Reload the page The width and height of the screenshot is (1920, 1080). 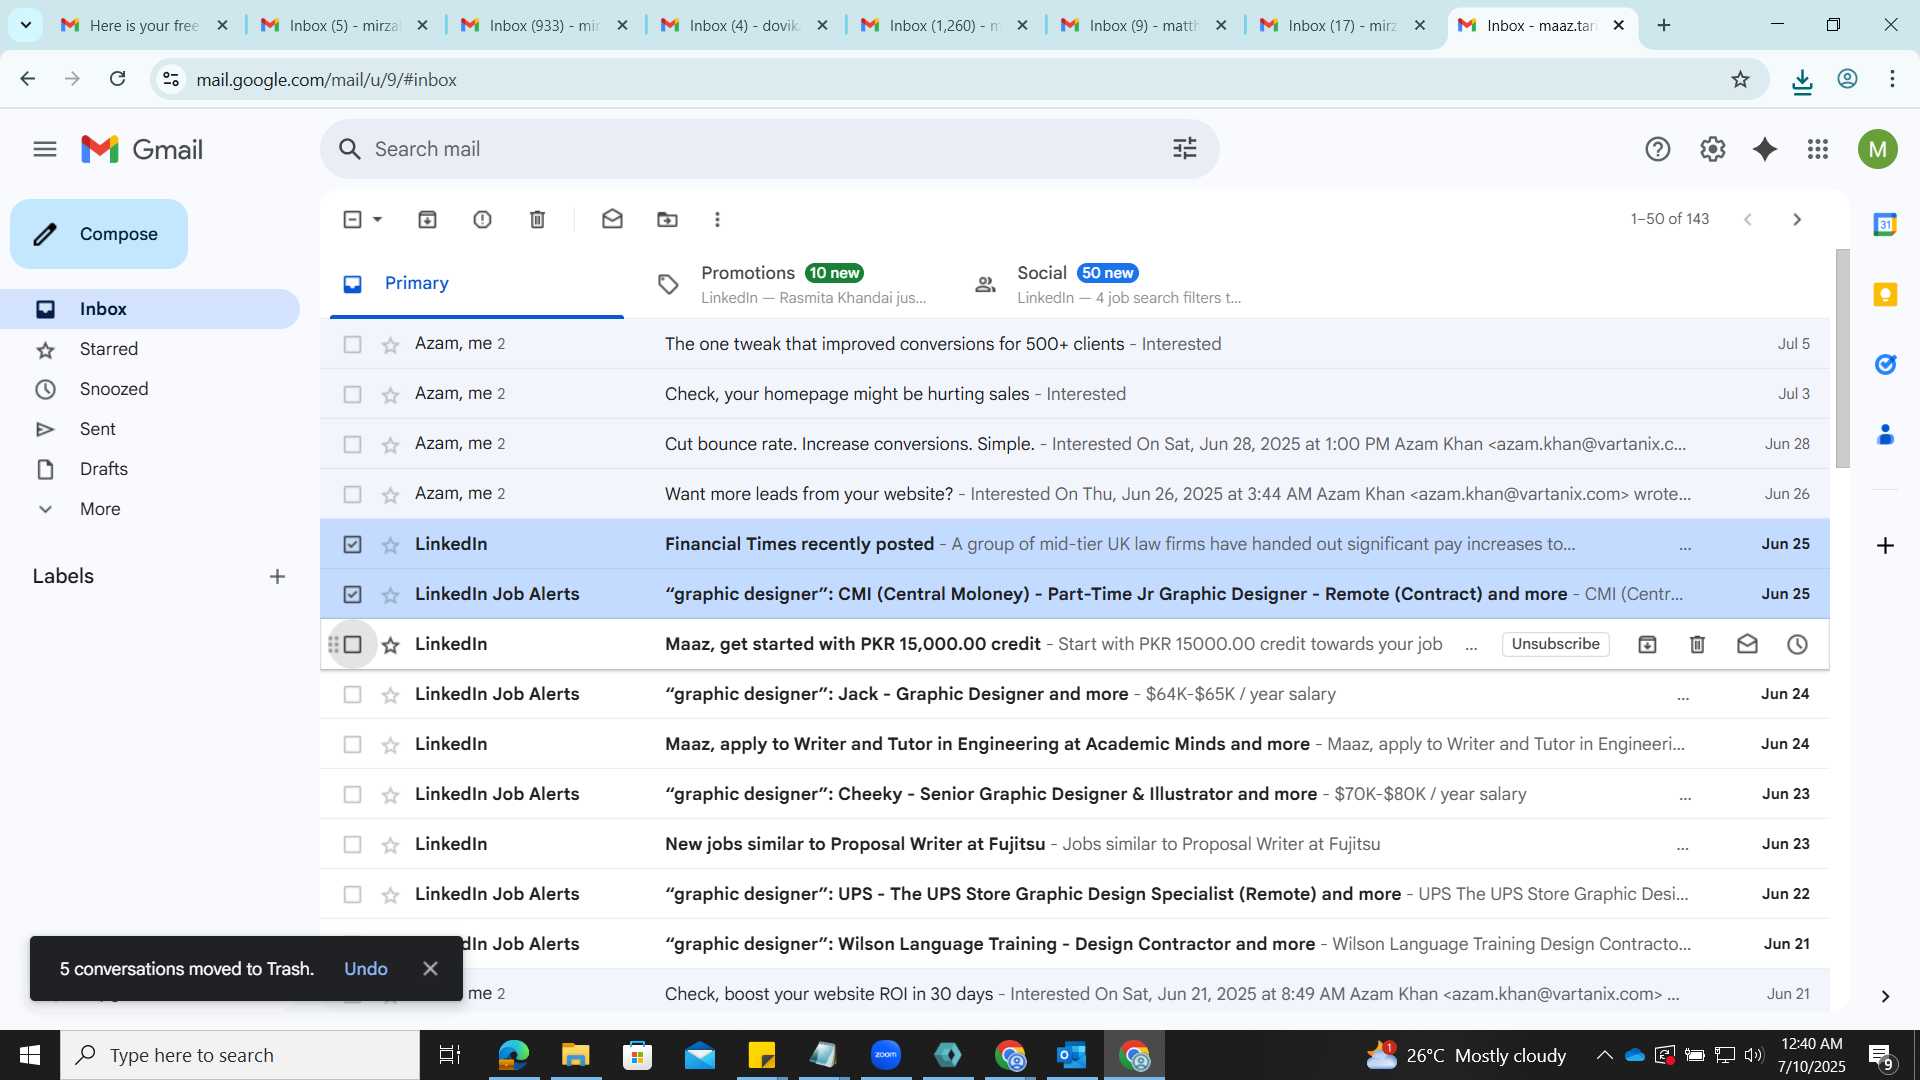pyautogui.click(x=117, y=79)
